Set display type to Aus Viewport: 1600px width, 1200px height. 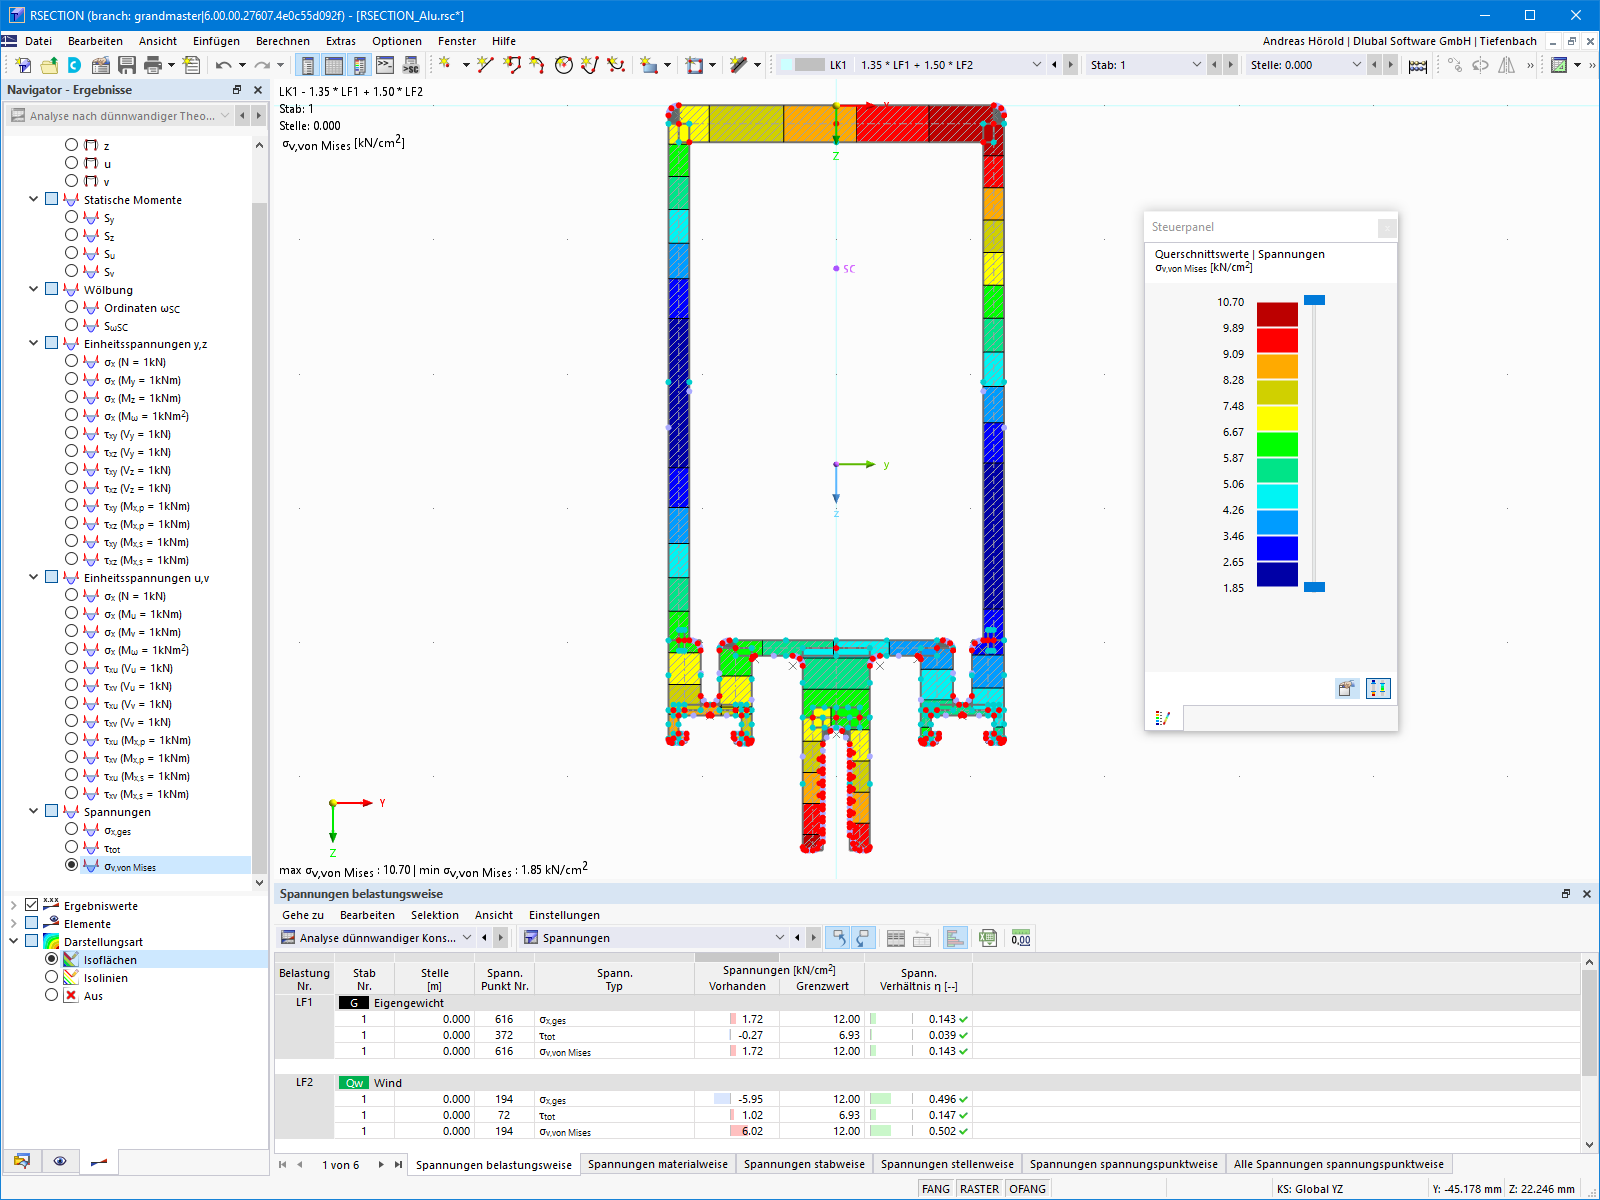[51, 995]
